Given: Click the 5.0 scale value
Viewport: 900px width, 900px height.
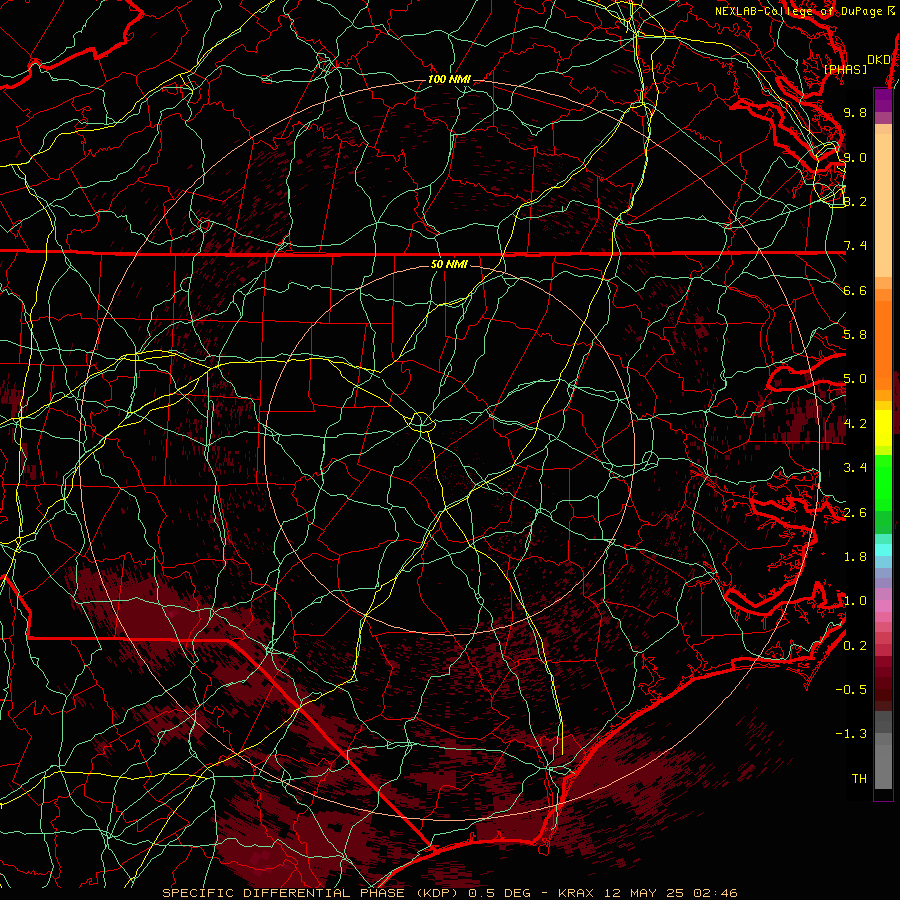Looking at the screenshot, I should pos(855,379).
